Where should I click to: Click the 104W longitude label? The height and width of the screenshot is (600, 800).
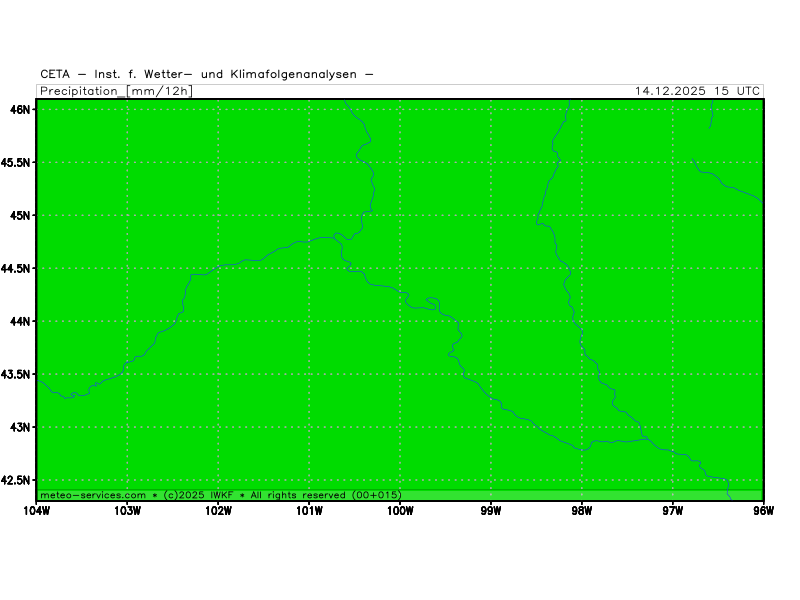pyautogui.click(x=36, y=512)
